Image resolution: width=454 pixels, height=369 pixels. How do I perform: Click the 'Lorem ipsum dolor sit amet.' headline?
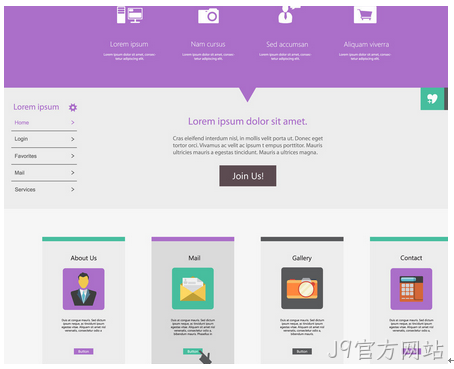248,121
